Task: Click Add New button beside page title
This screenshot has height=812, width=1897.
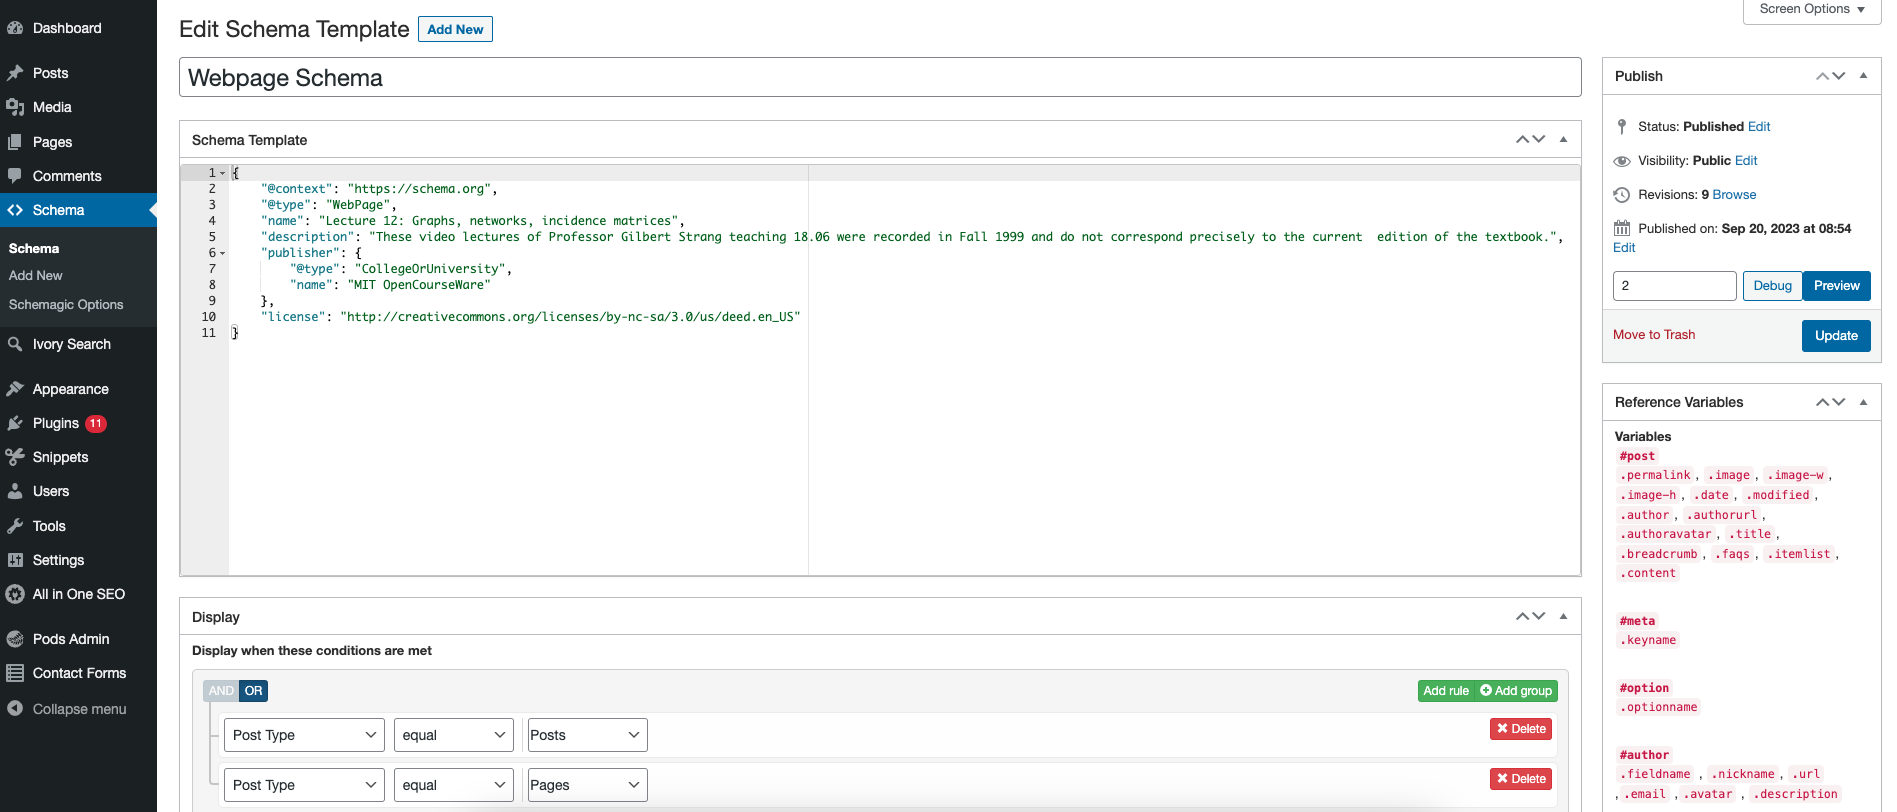Action: [x=455, y=29]
